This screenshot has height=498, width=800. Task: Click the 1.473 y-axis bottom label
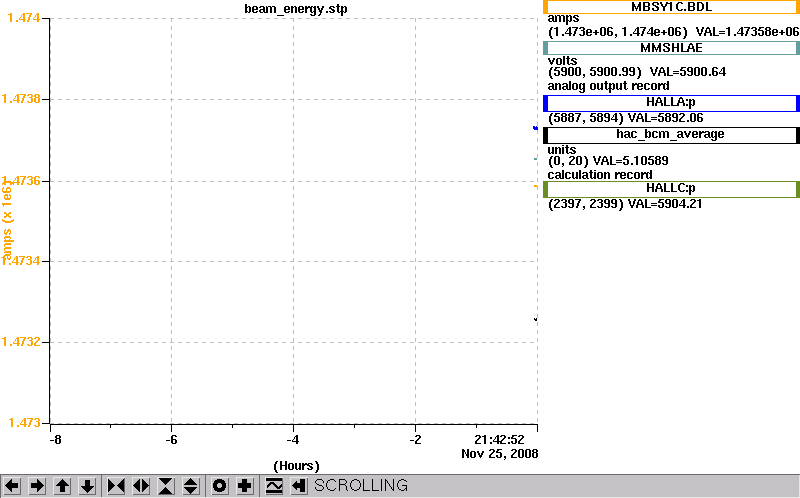tap(24, 423)
